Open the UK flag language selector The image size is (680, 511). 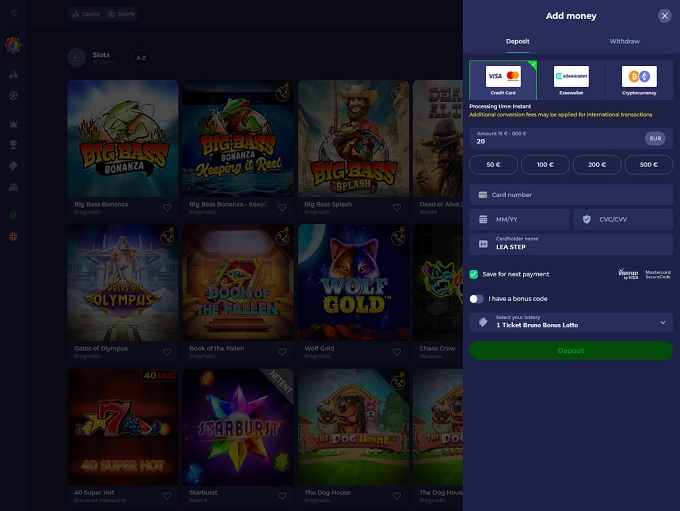(x=13, y=237)
